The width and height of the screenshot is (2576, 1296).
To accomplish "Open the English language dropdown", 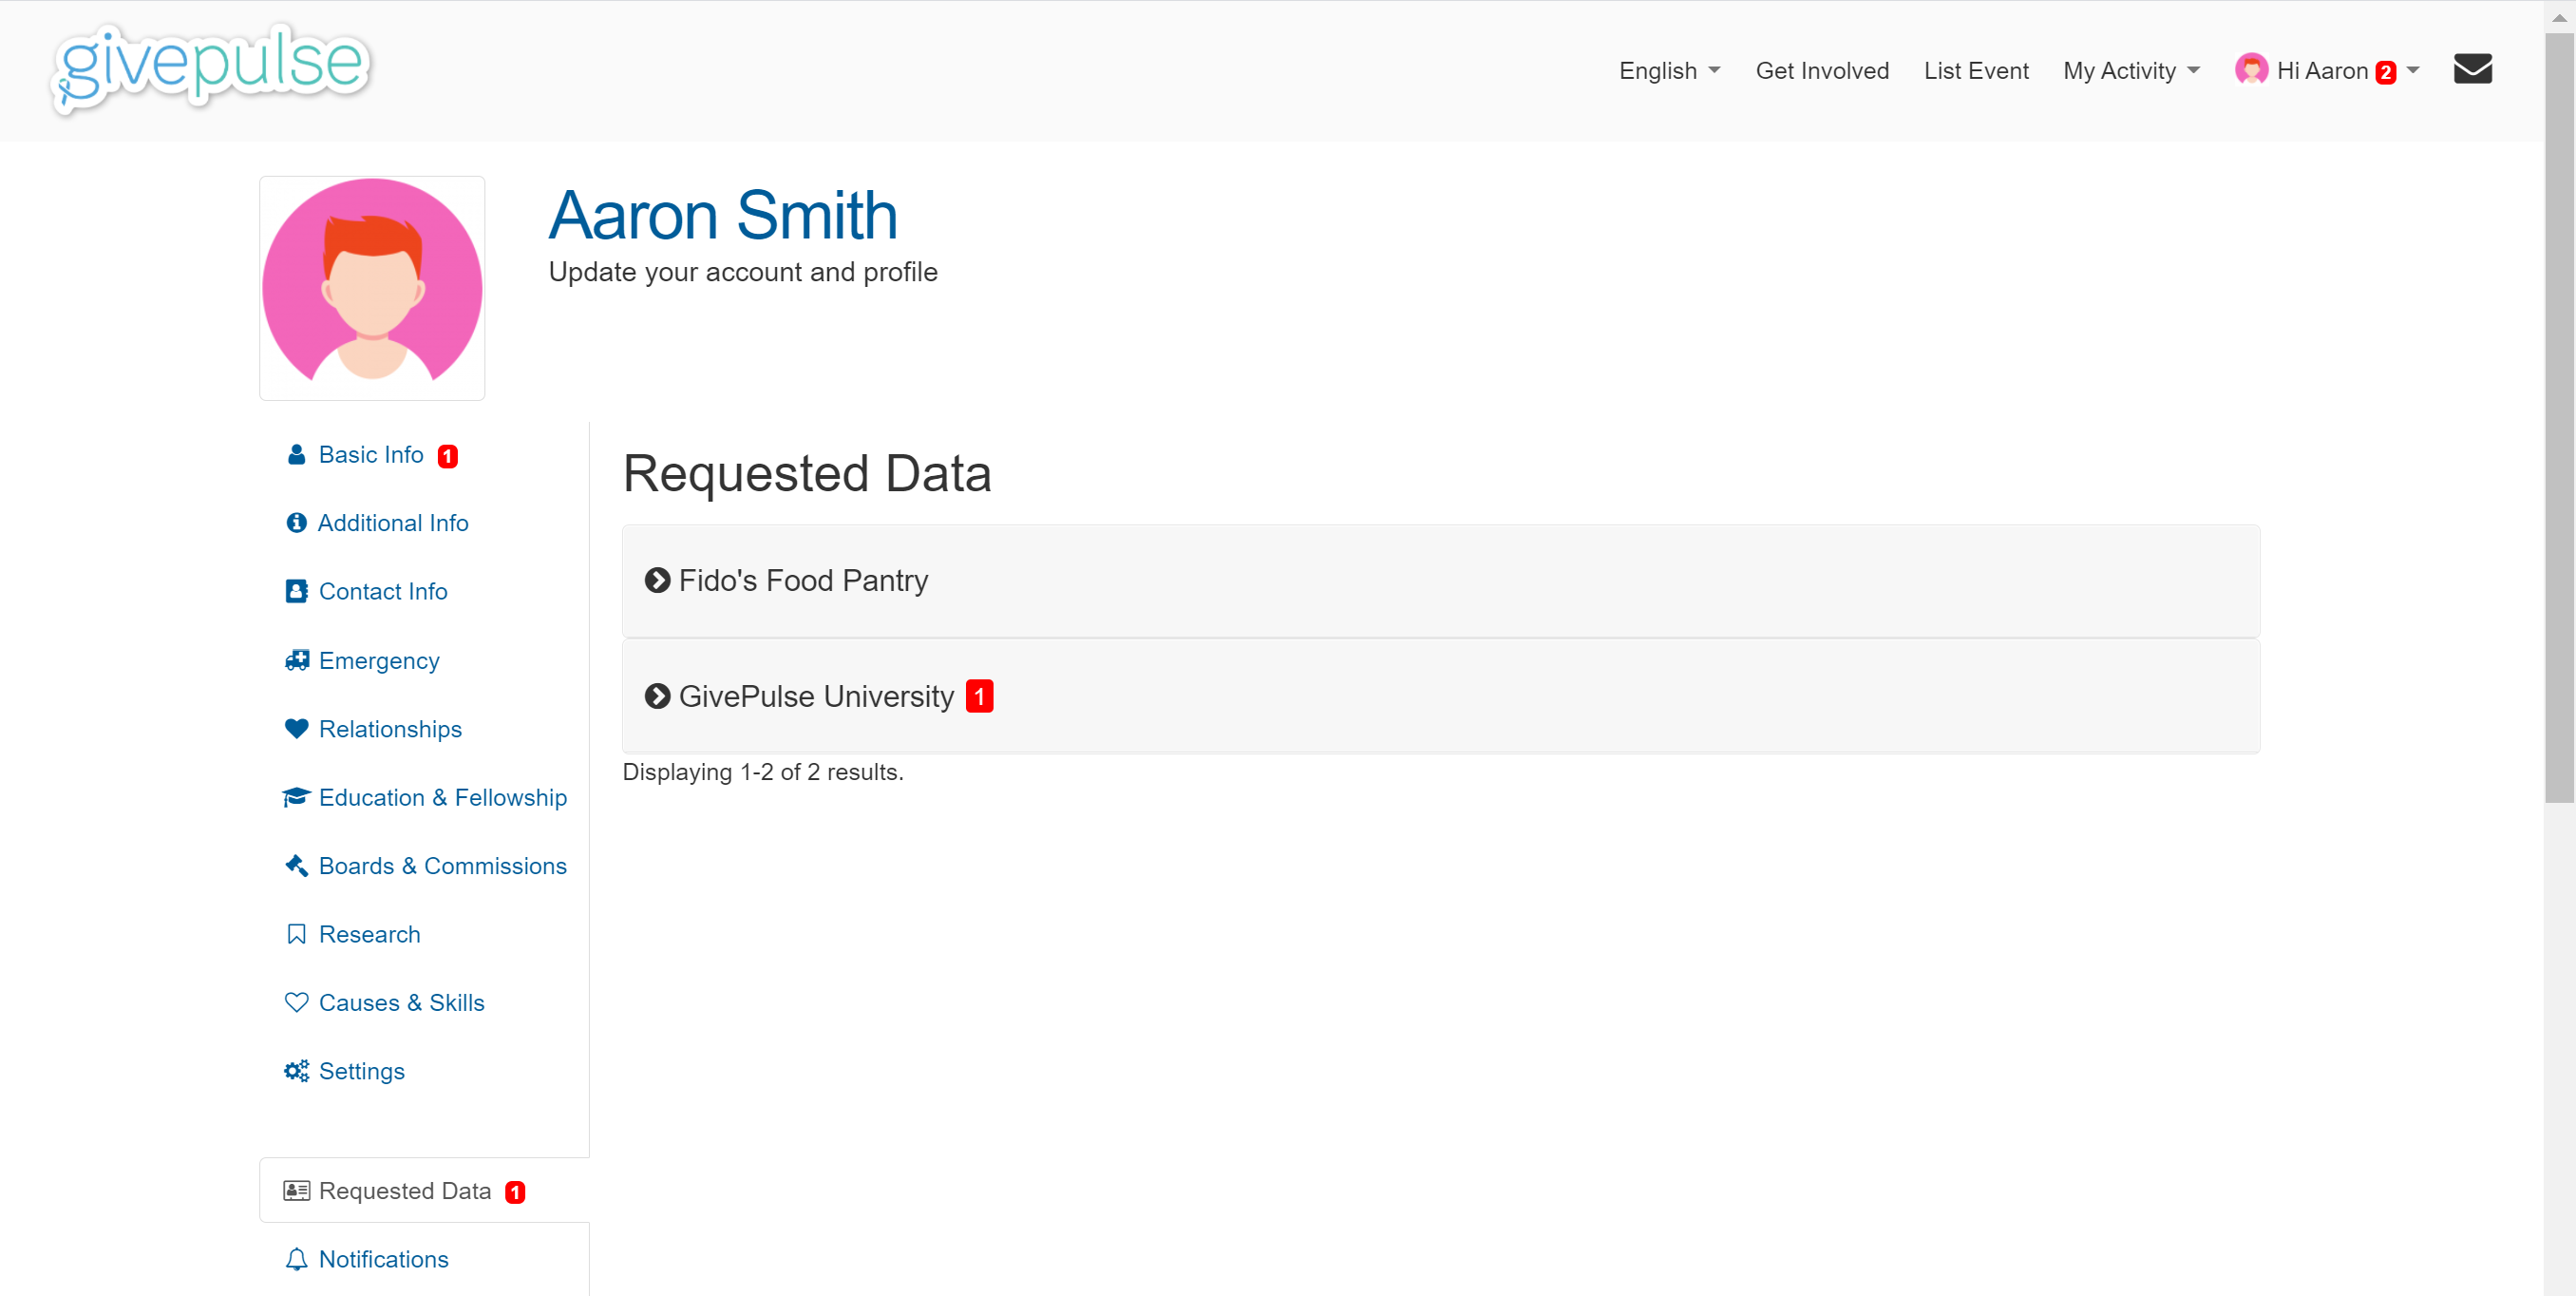I will tap(1669, 70).
